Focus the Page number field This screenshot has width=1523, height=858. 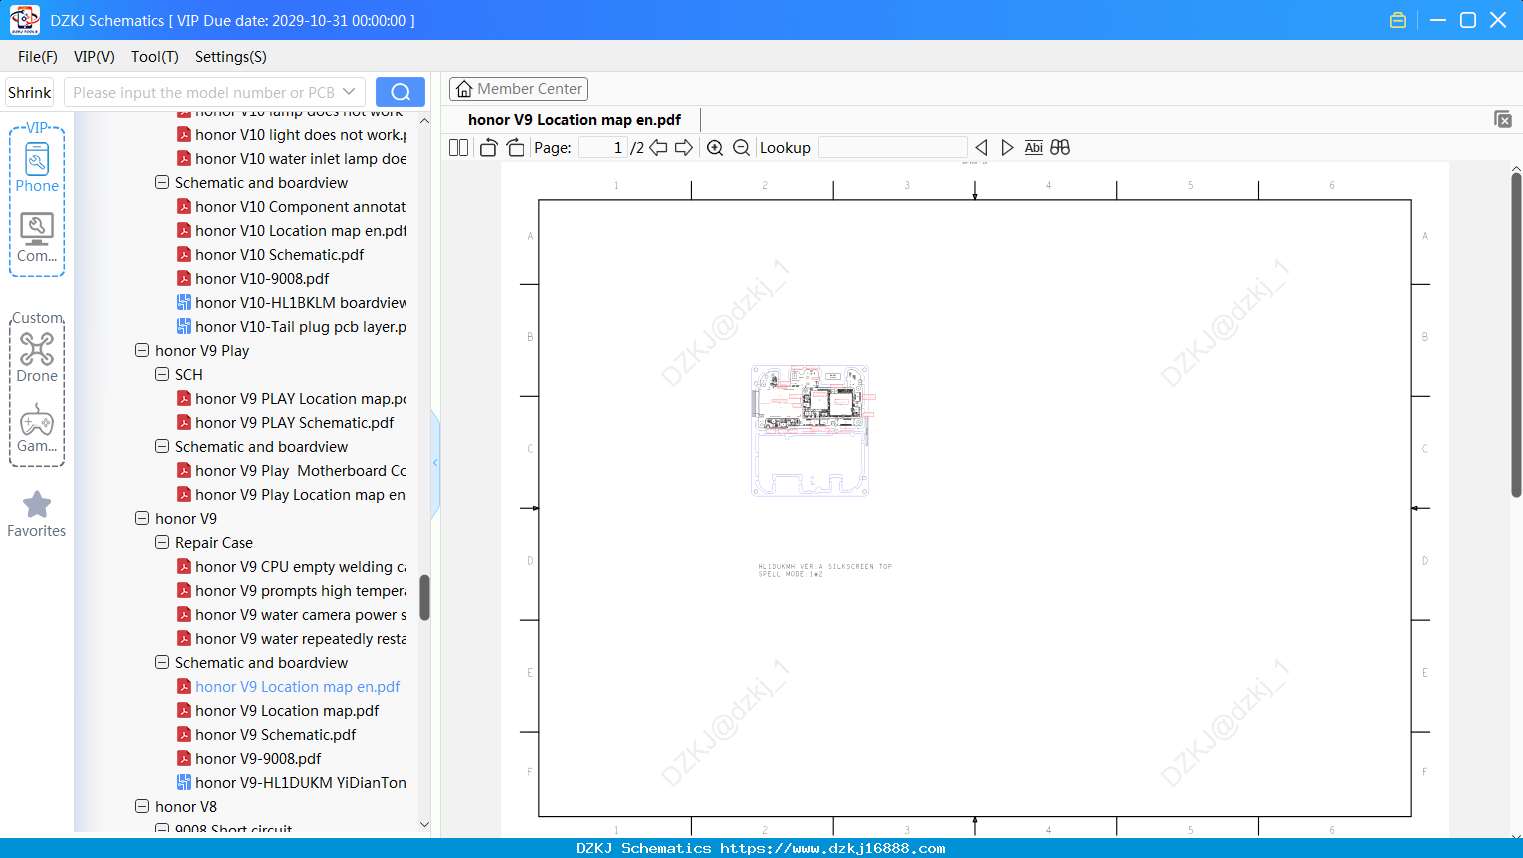click(603, 148)
